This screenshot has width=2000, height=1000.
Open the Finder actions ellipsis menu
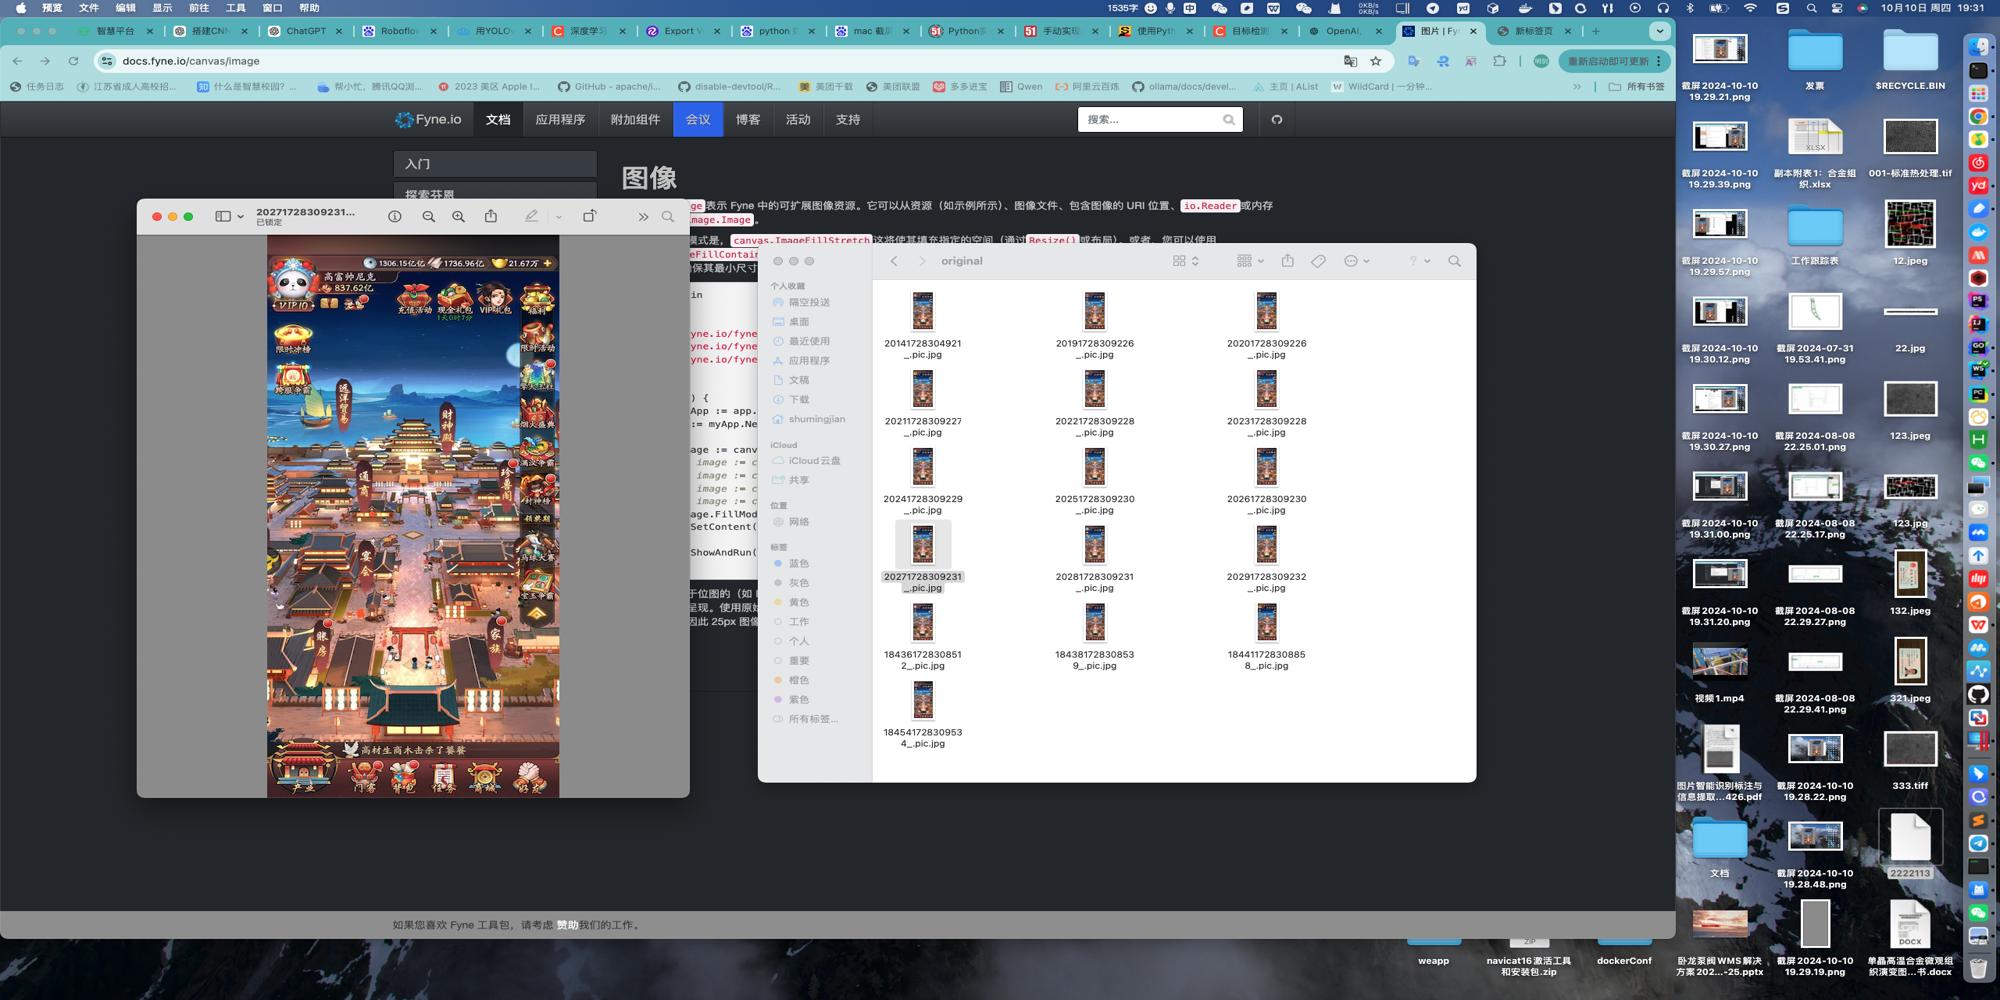[1357, 261]
